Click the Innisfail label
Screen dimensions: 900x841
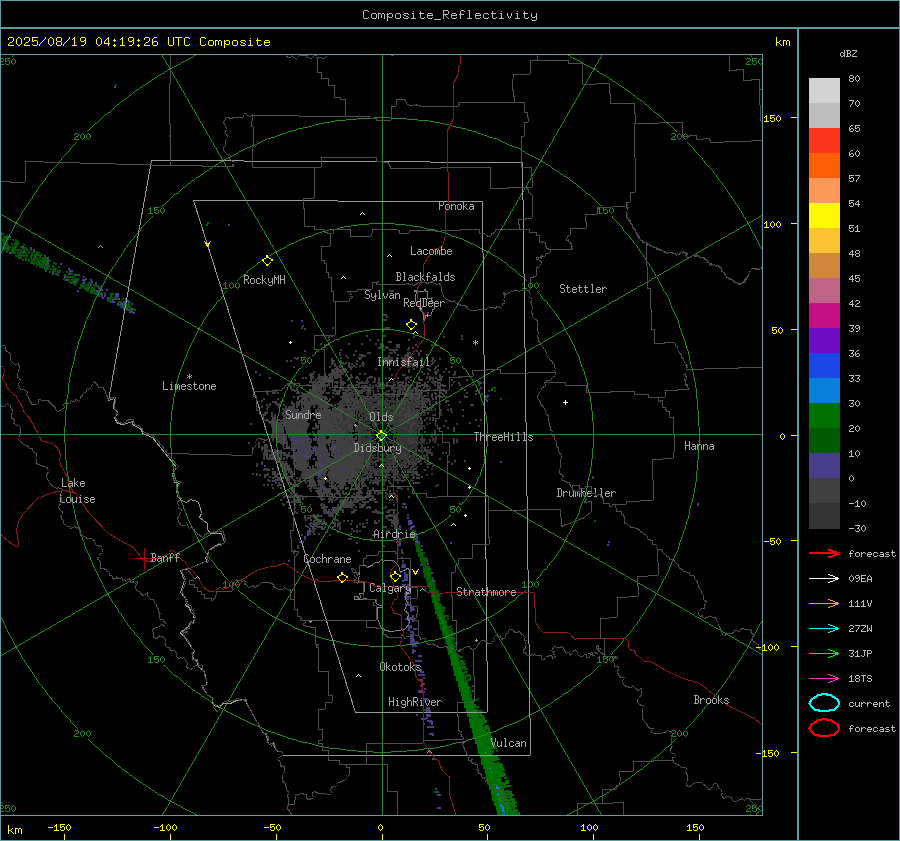(403, 362)
